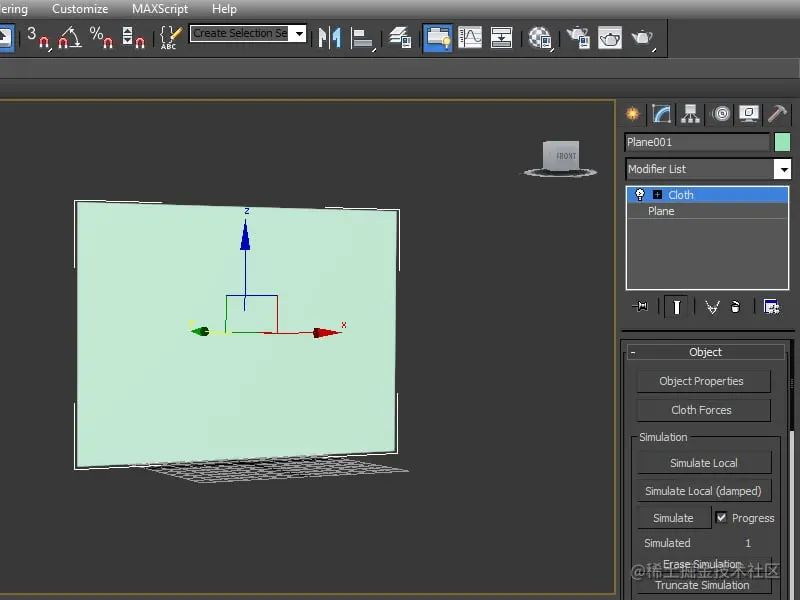
Task: Open the Render Setup dialog
Action: point(578,38)
